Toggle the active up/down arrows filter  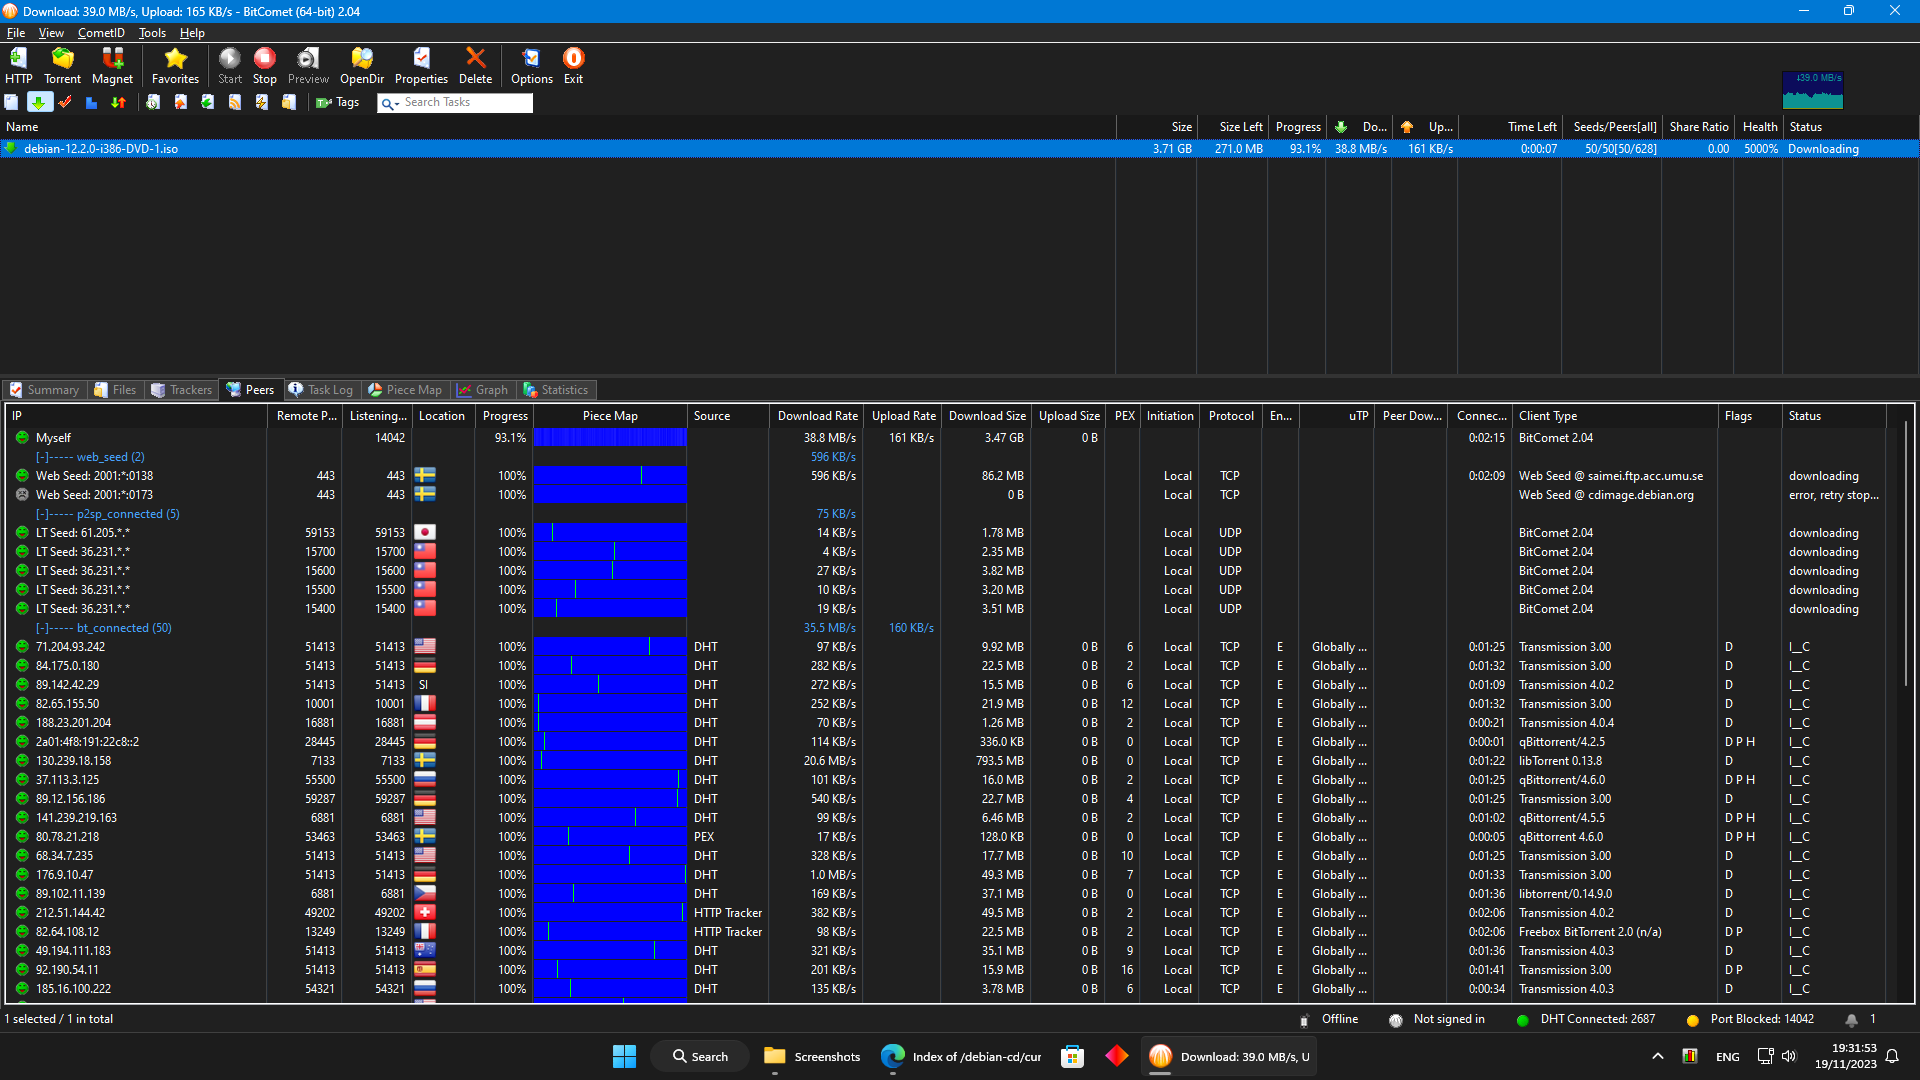[x=118, y=102]
